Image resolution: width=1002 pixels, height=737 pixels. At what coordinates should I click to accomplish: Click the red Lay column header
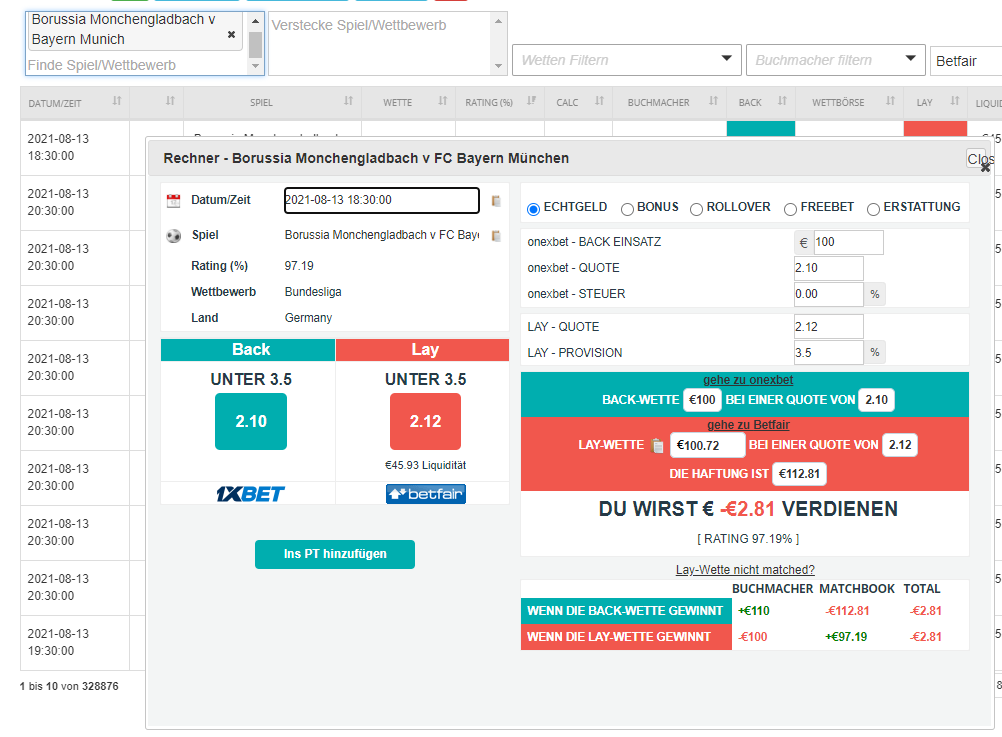click(x=422, y=350)
